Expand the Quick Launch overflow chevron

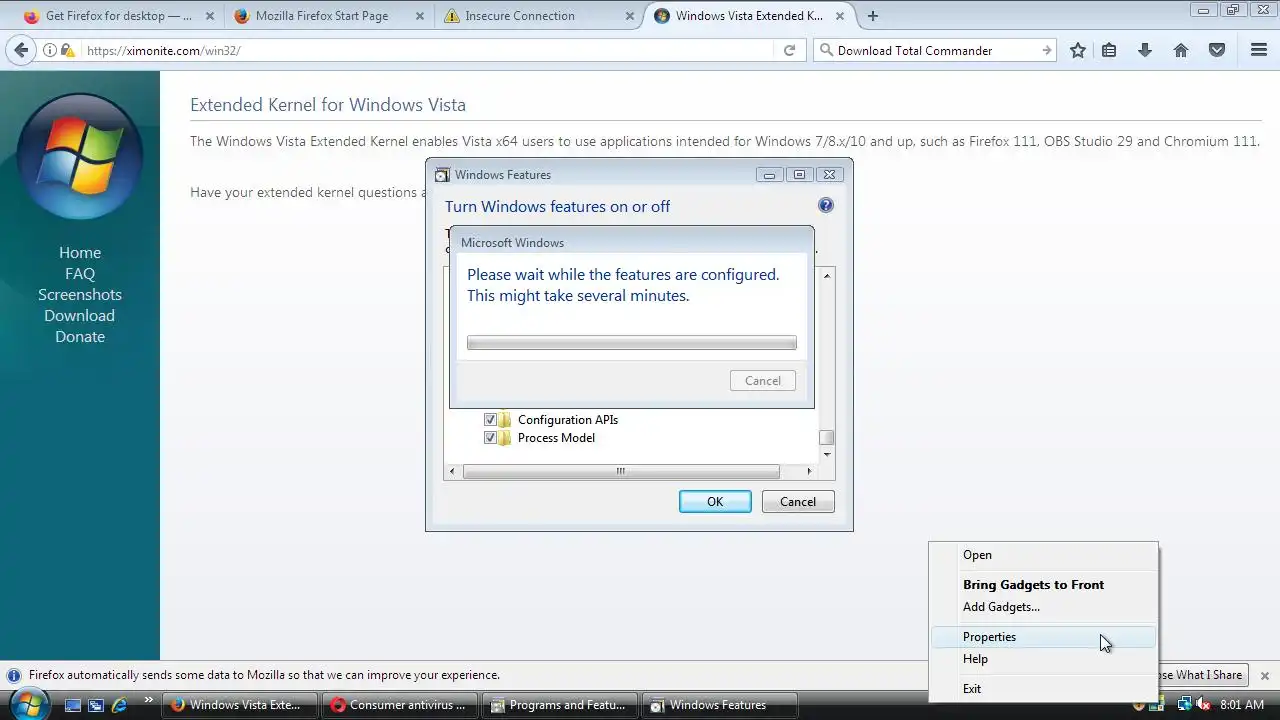pyautogui.click(x=149, y=700)
